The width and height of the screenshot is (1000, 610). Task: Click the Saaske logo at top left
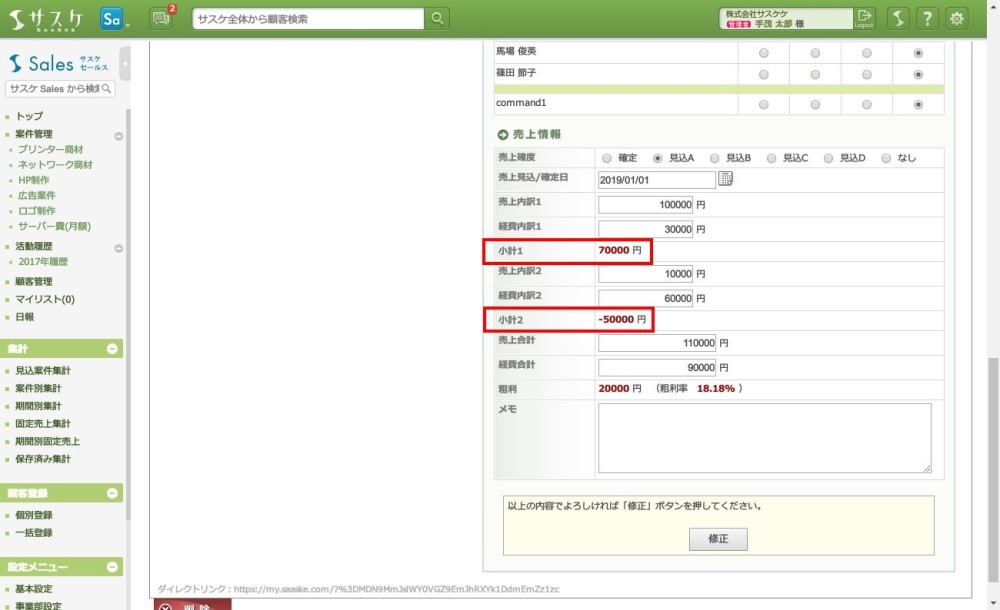tap(50, 18)
